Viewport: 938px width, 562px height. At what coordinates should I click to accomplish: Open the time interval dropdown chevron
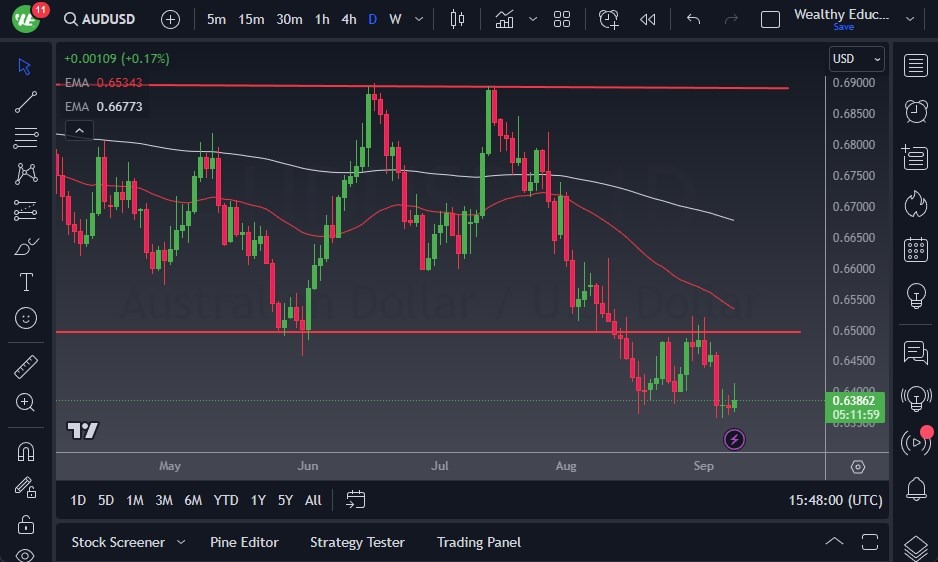[418, 19]
